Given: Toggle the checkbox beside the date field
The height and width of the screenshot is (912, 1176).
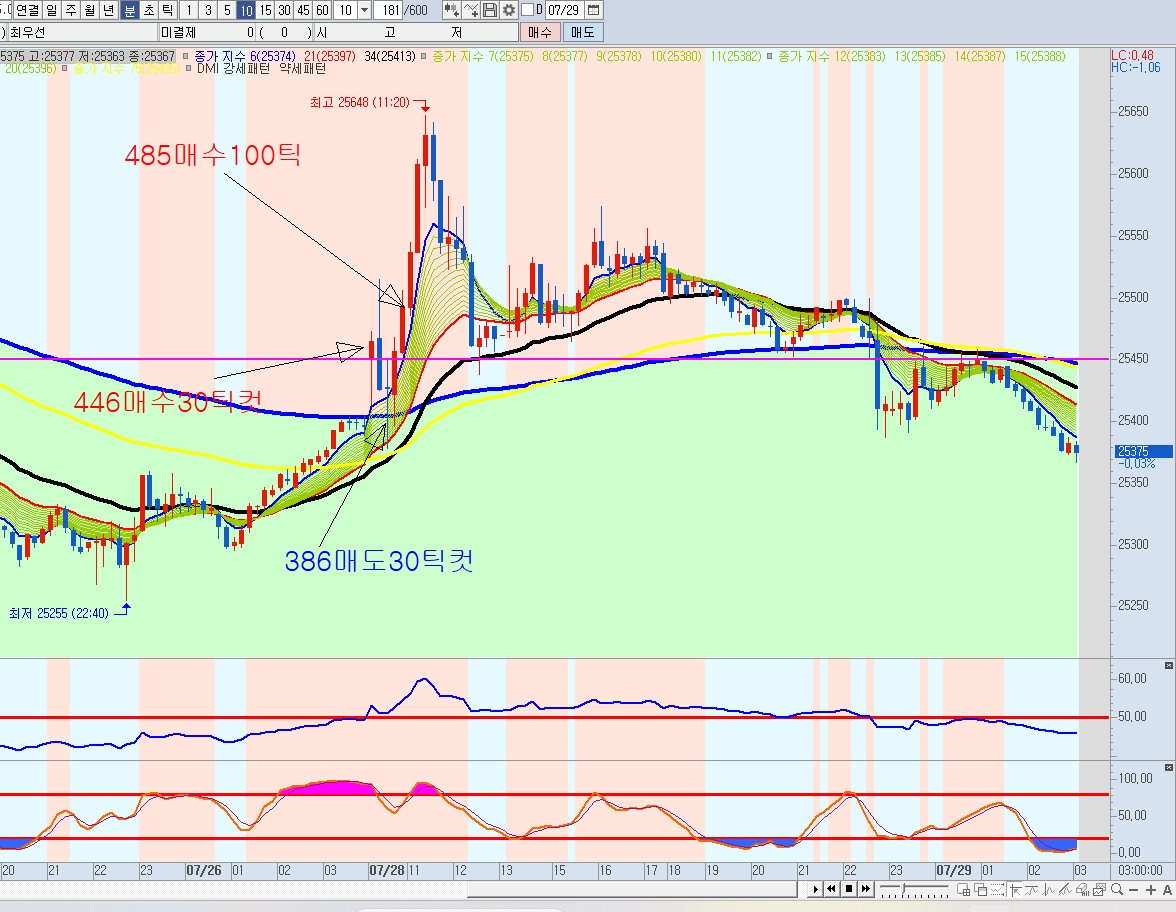Looking at the screenshot, I should [527, 10].
